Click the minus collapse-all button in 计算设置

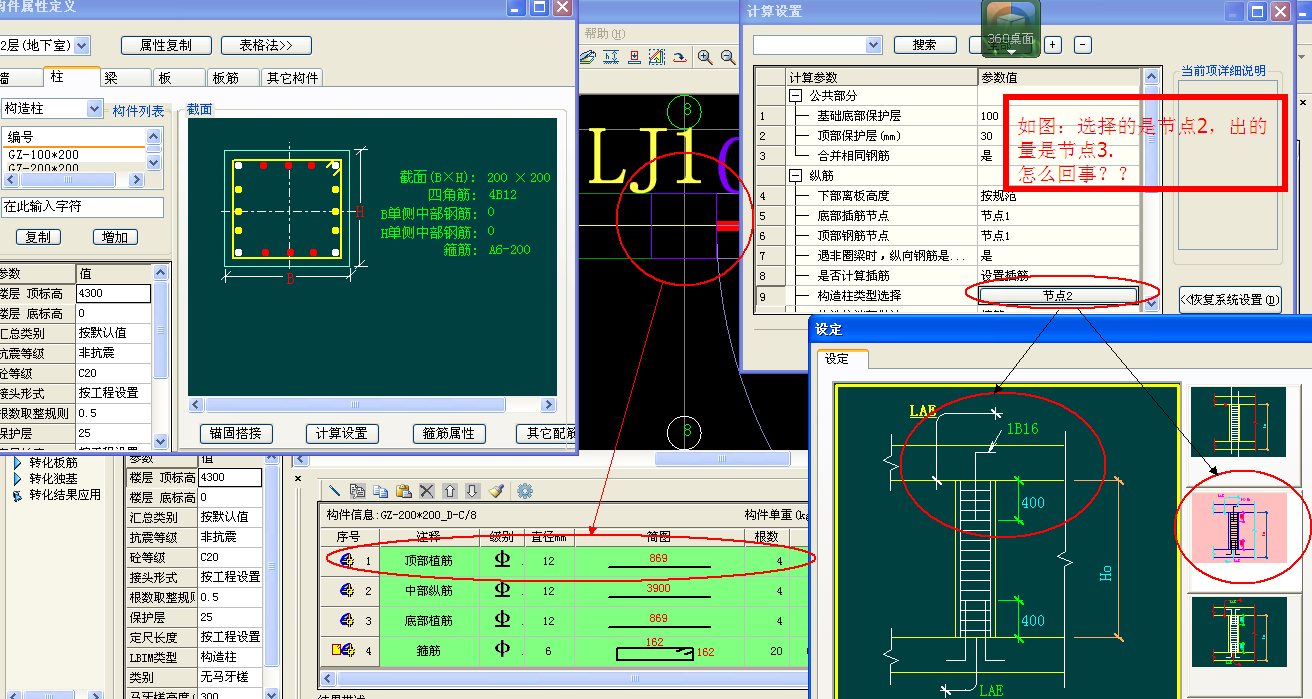coord(1083,45)
